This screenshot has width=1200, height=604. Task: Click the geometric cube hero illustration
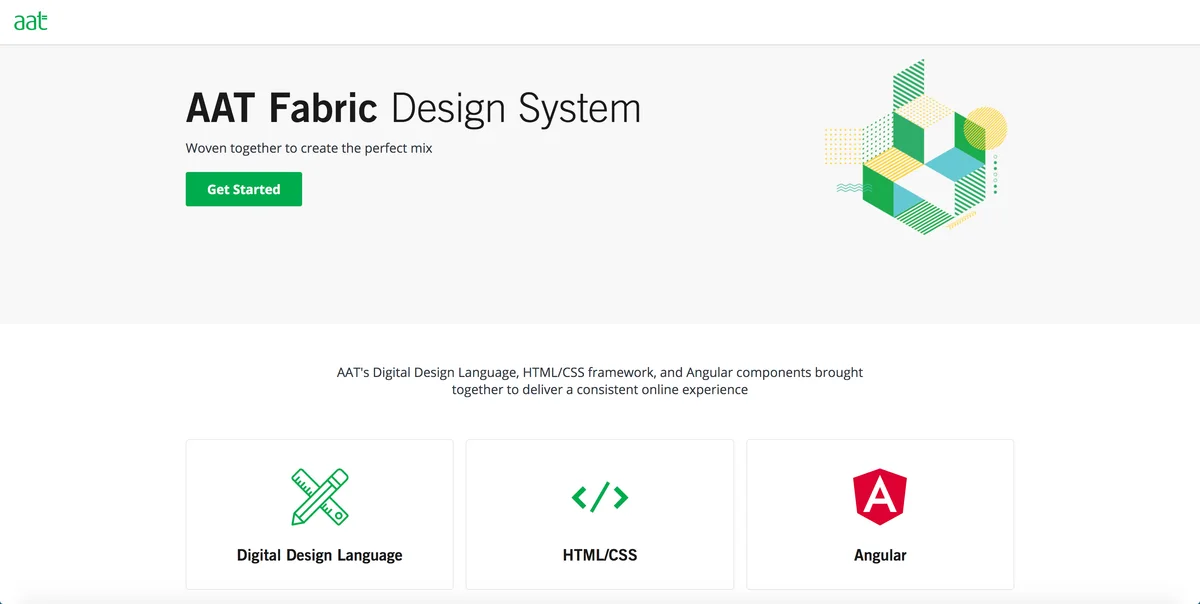[x=916, y=147]
